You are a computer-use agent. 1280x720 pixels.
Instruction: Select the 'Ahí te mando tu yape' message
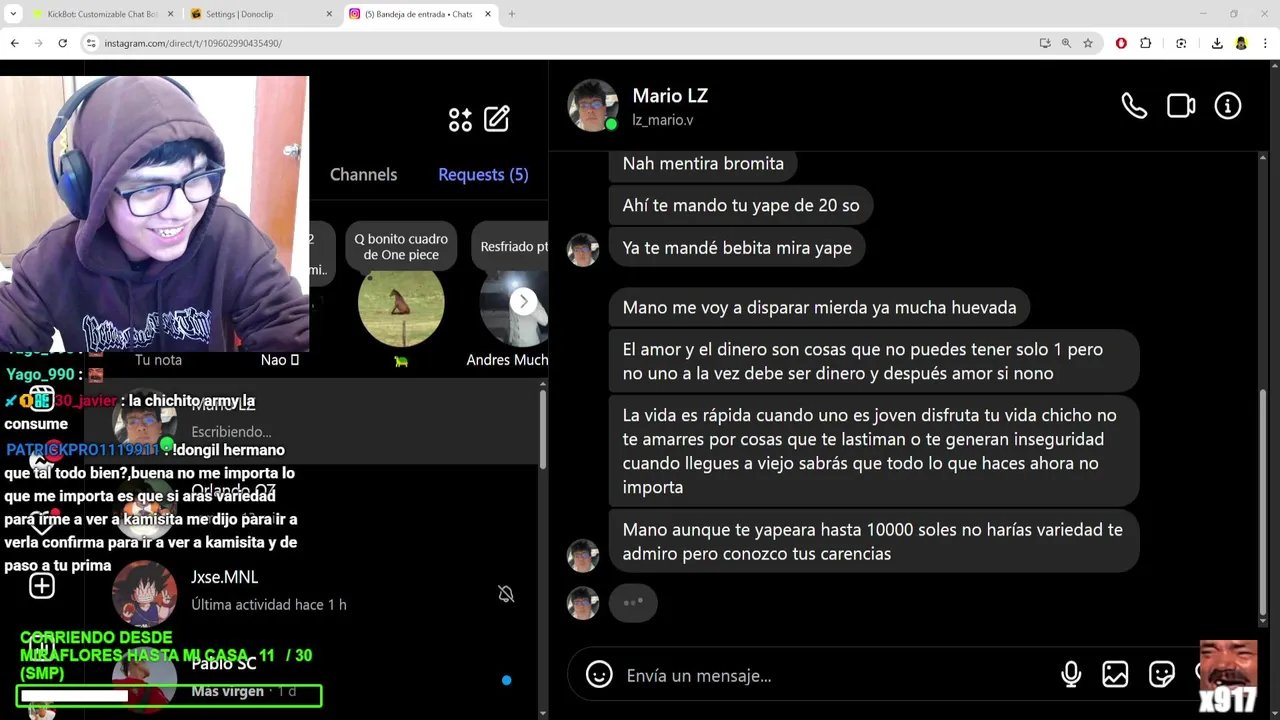click(x=741, y=206)
